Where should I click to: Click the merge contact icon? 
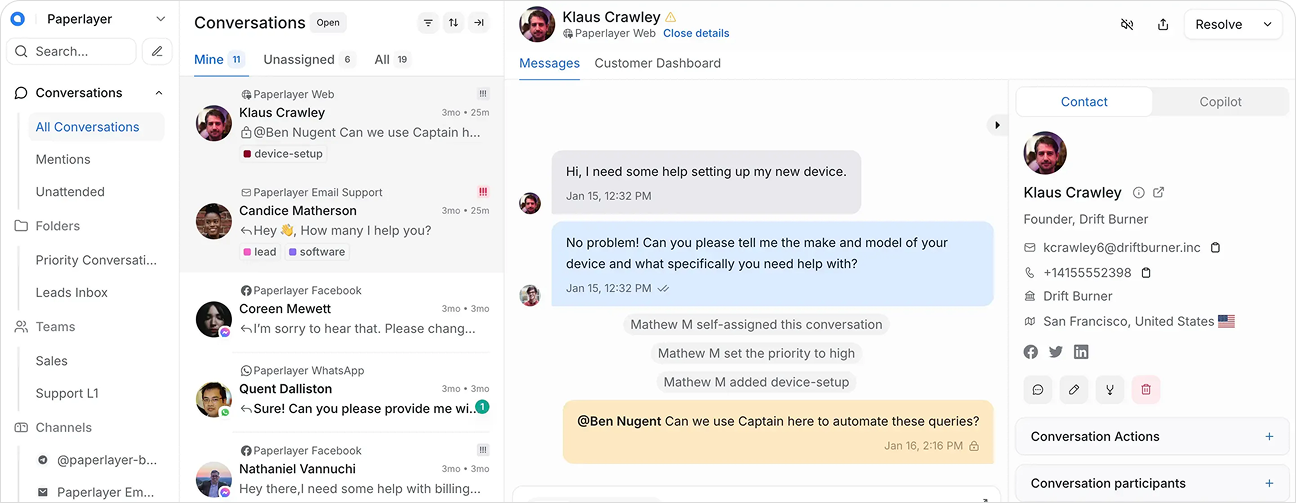(x=1110, y=389)
